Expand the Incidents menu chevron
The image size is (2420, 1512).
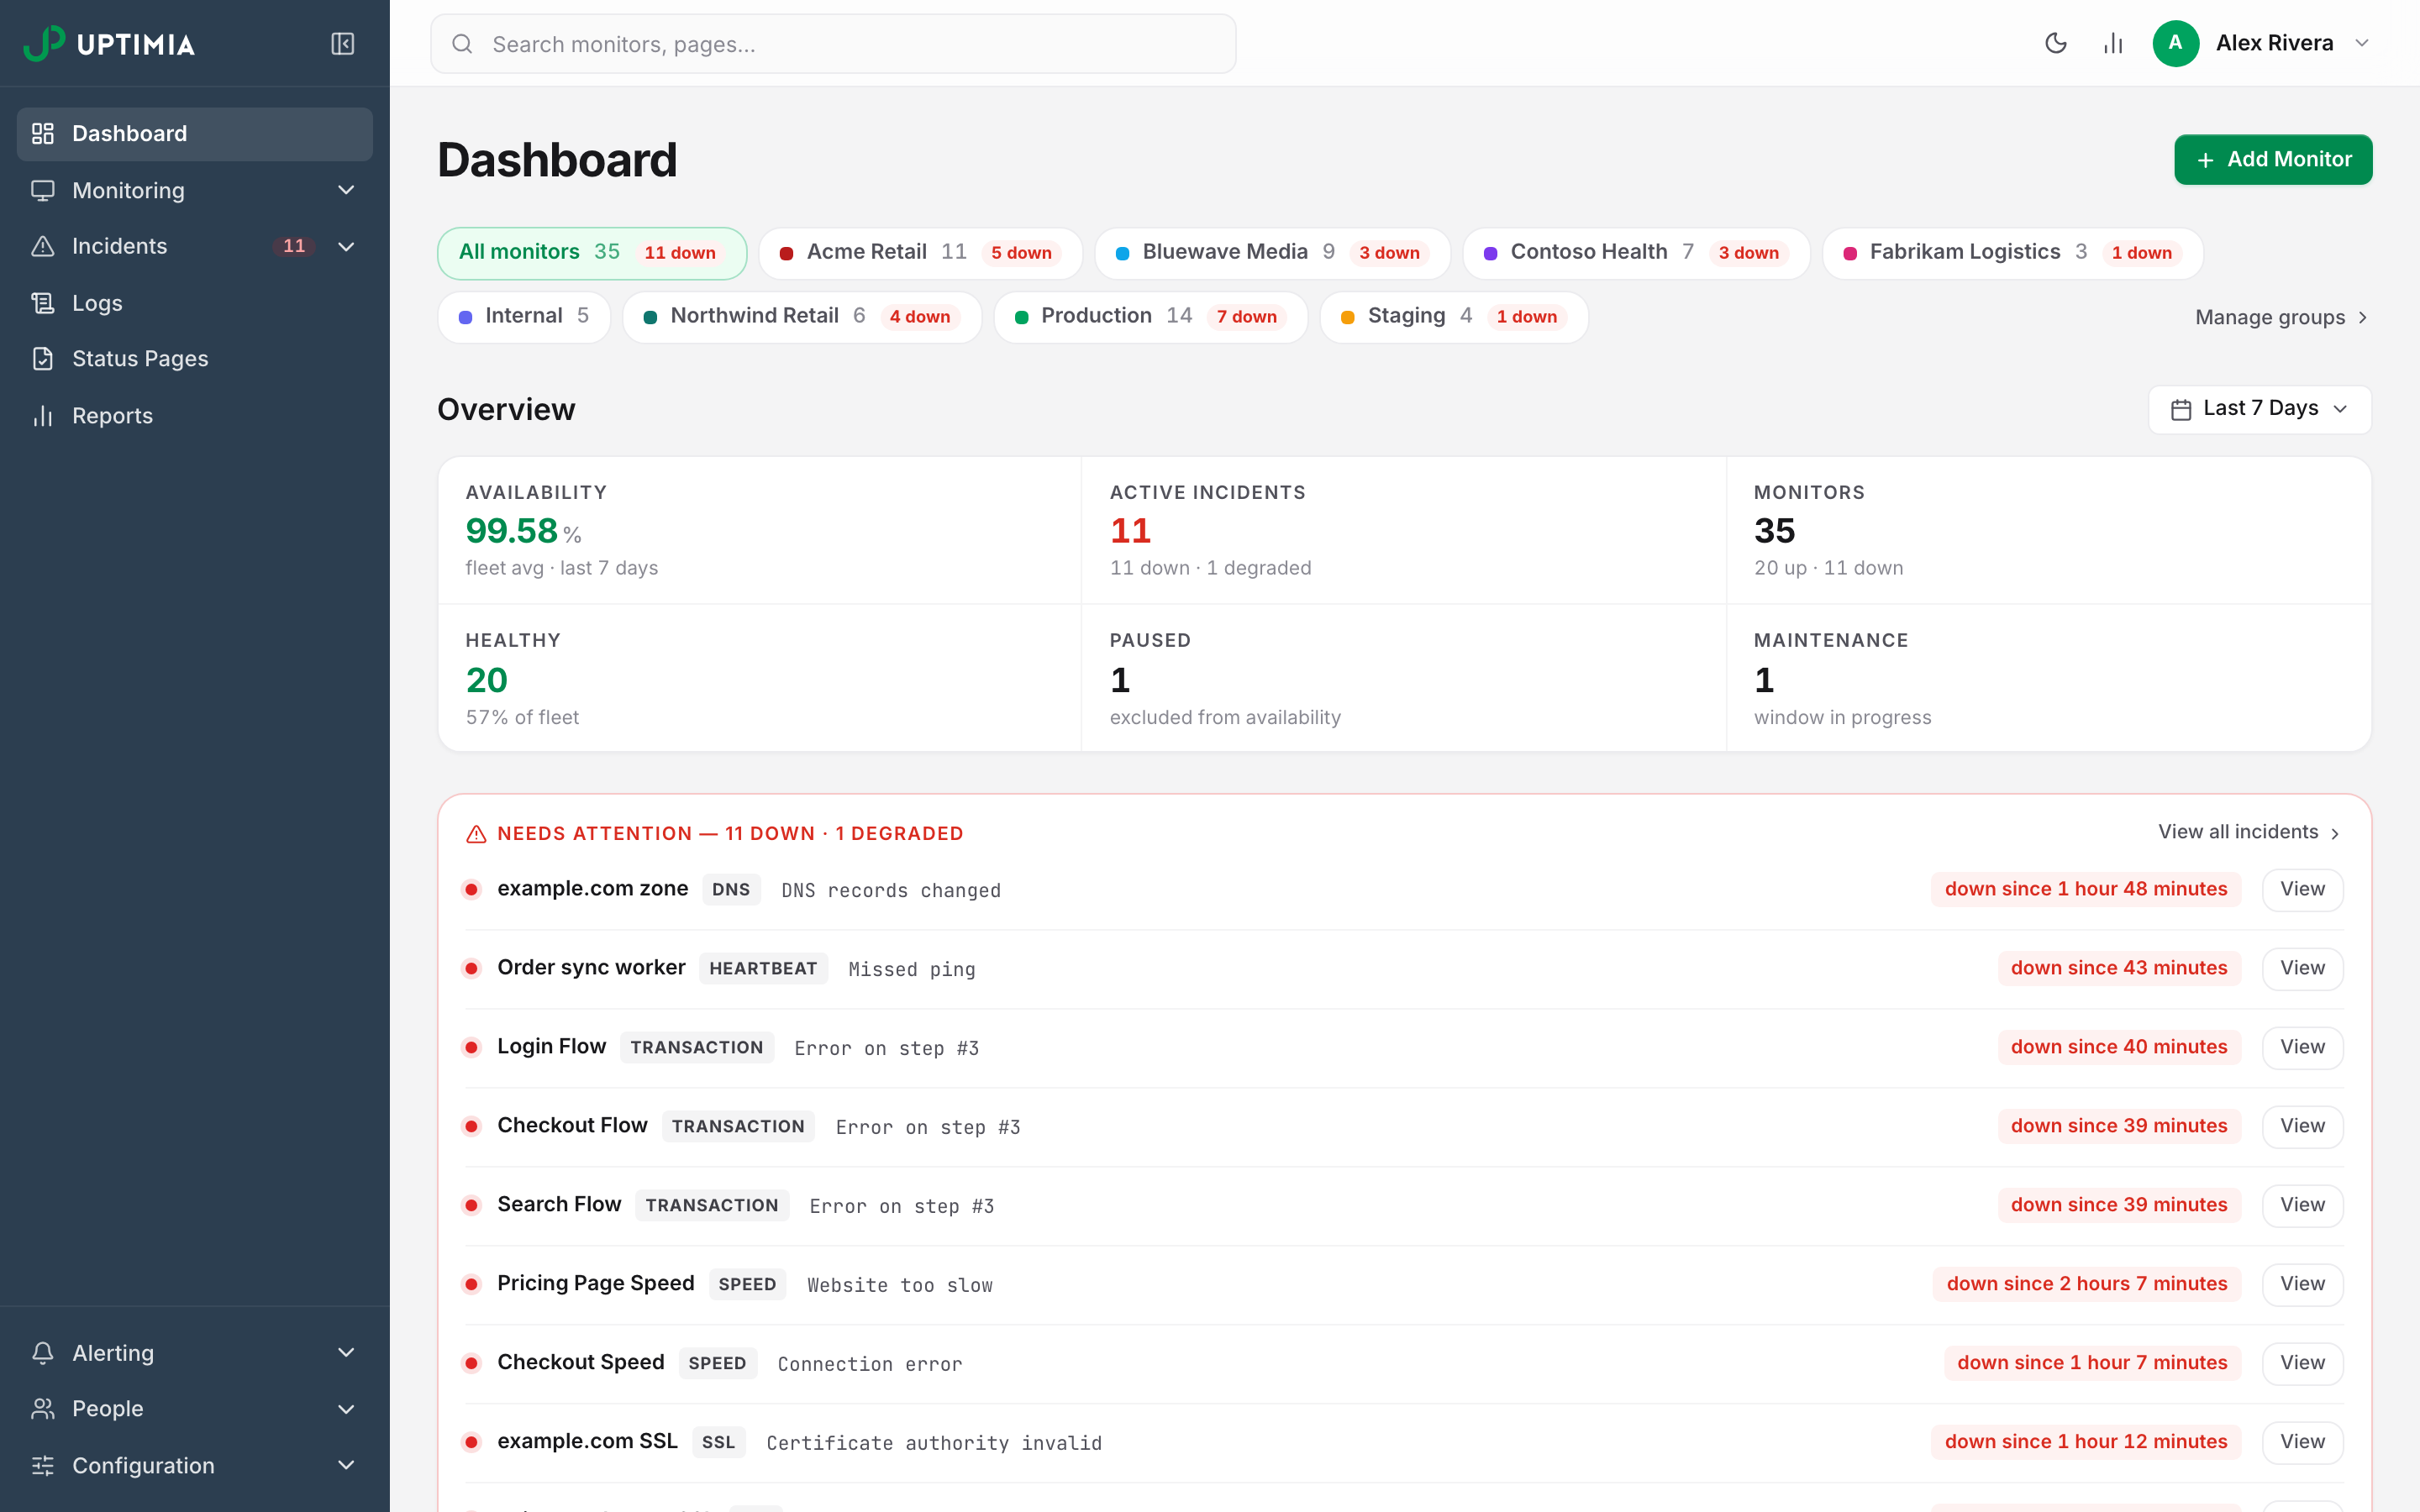[x=346, y=247]
